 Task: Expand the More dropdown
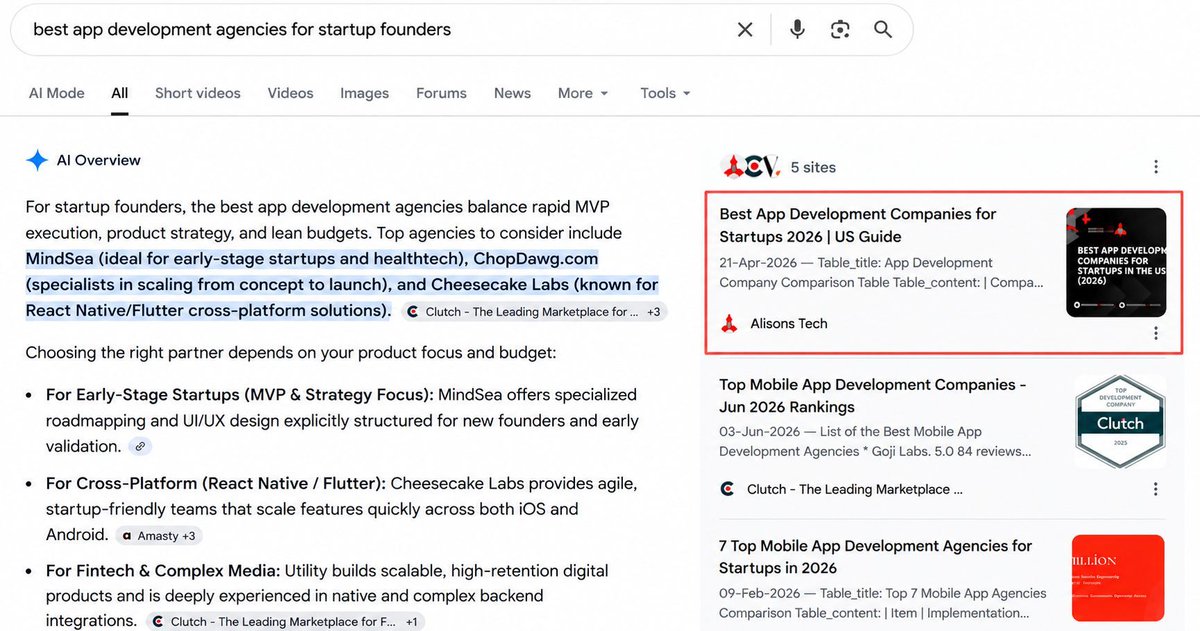click(583, 93)
